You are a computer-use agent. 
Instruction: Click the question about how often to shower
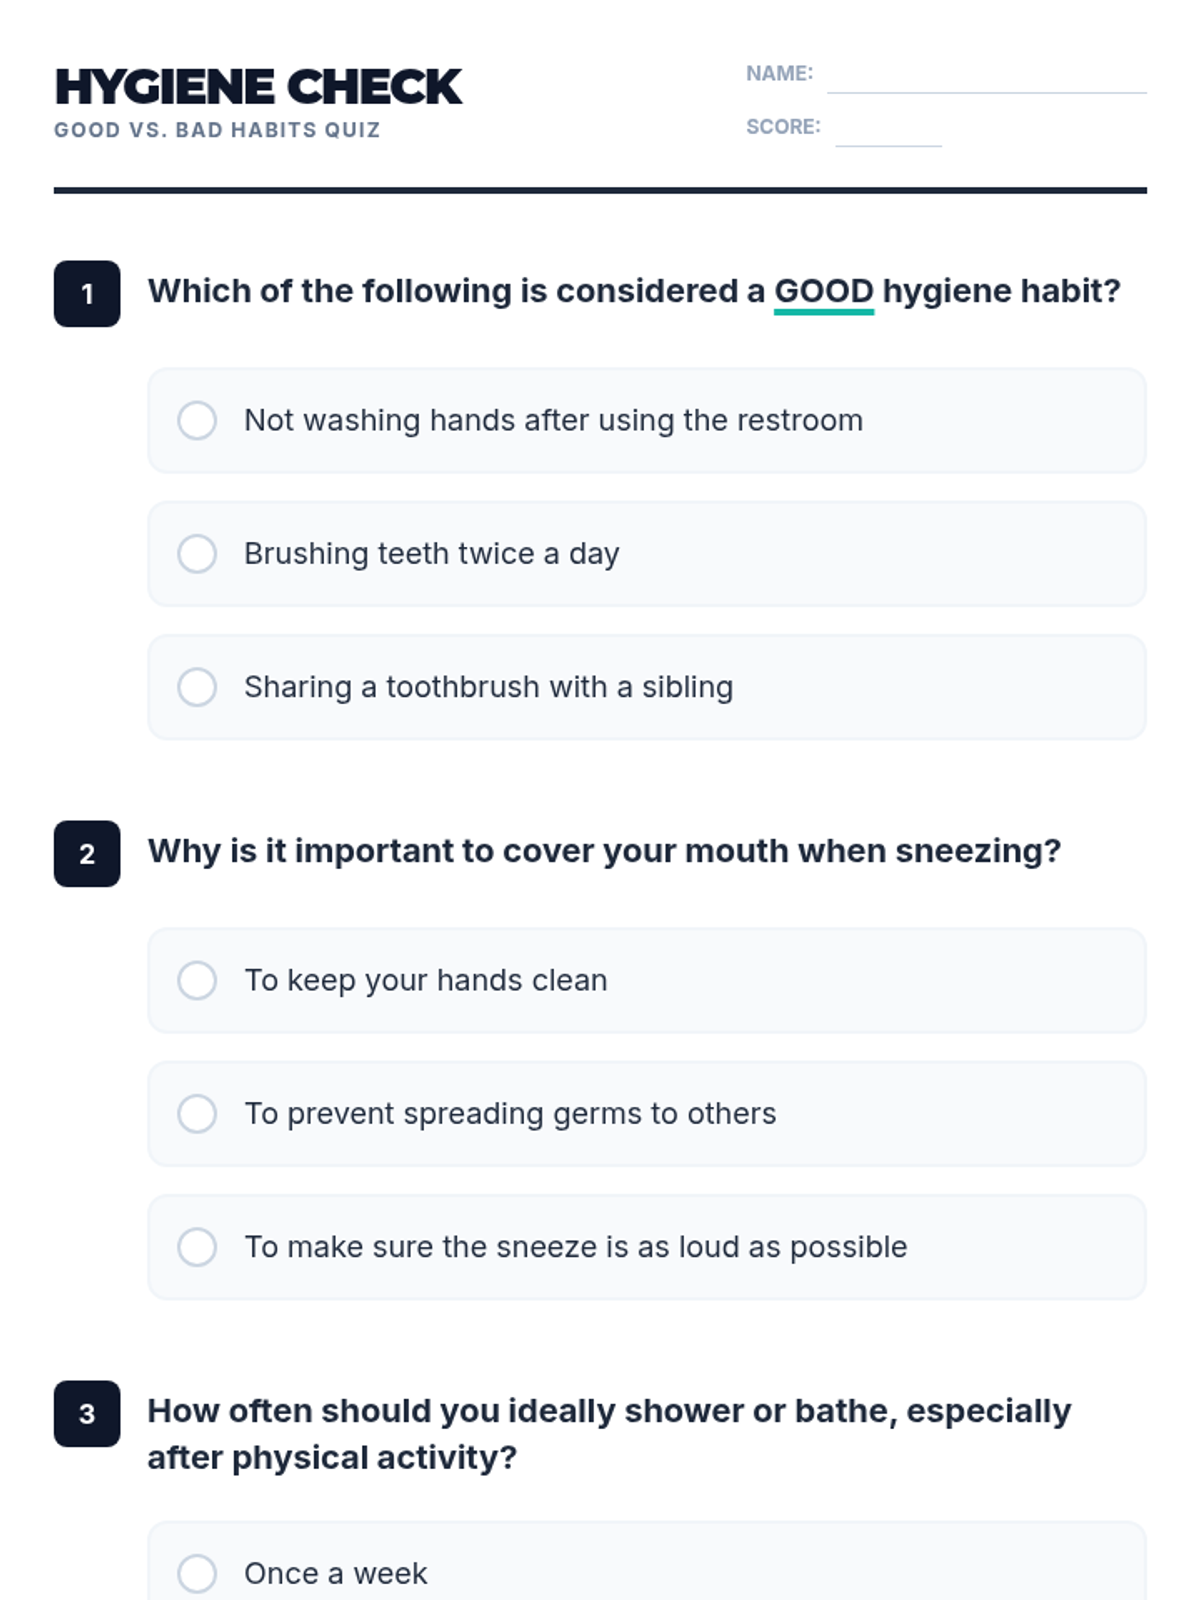pos(608,1433)
